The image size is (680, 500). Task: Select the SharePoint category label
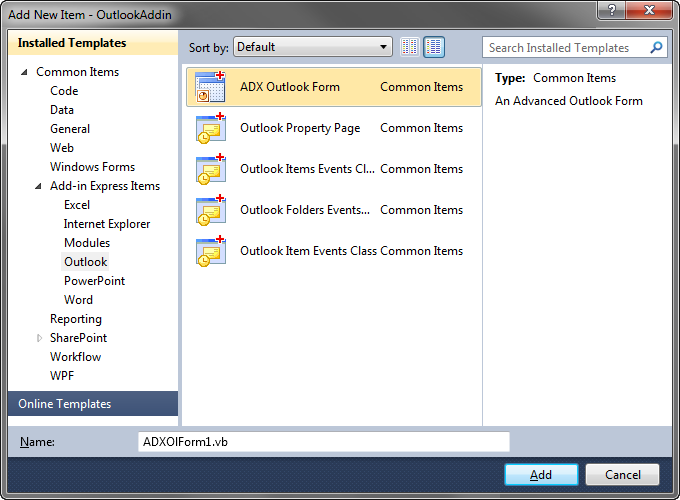tap(78, 338)
